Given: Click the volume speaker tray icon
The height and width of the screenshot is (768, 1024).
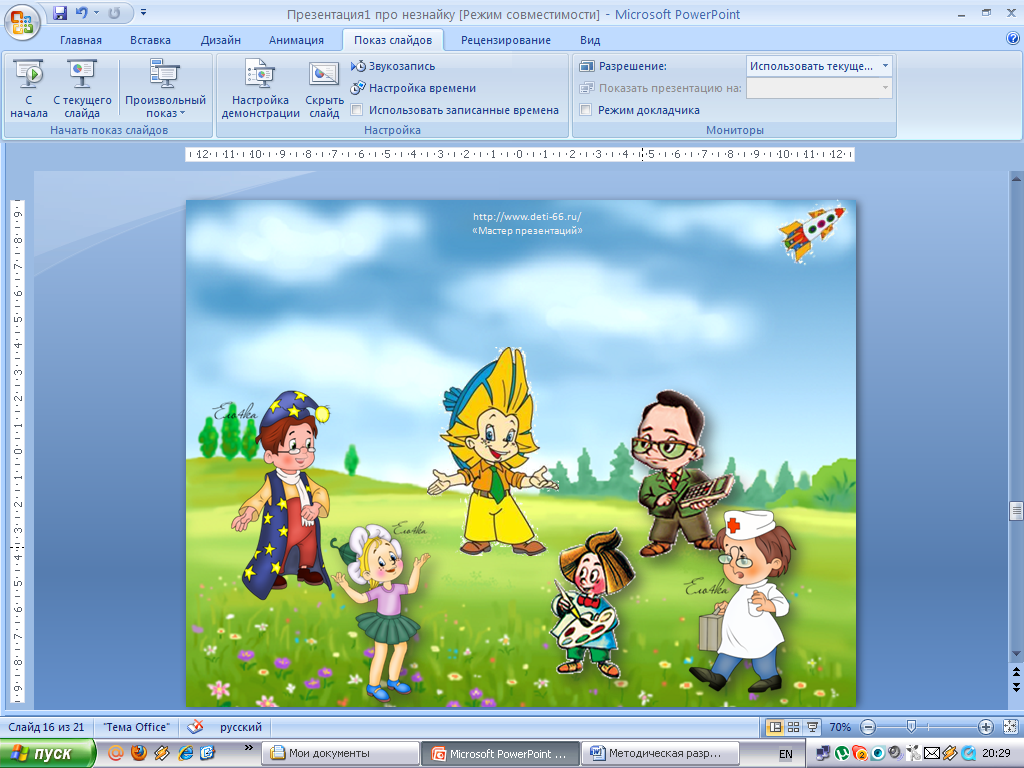Looking at the screenshot, I should [895, 754].
